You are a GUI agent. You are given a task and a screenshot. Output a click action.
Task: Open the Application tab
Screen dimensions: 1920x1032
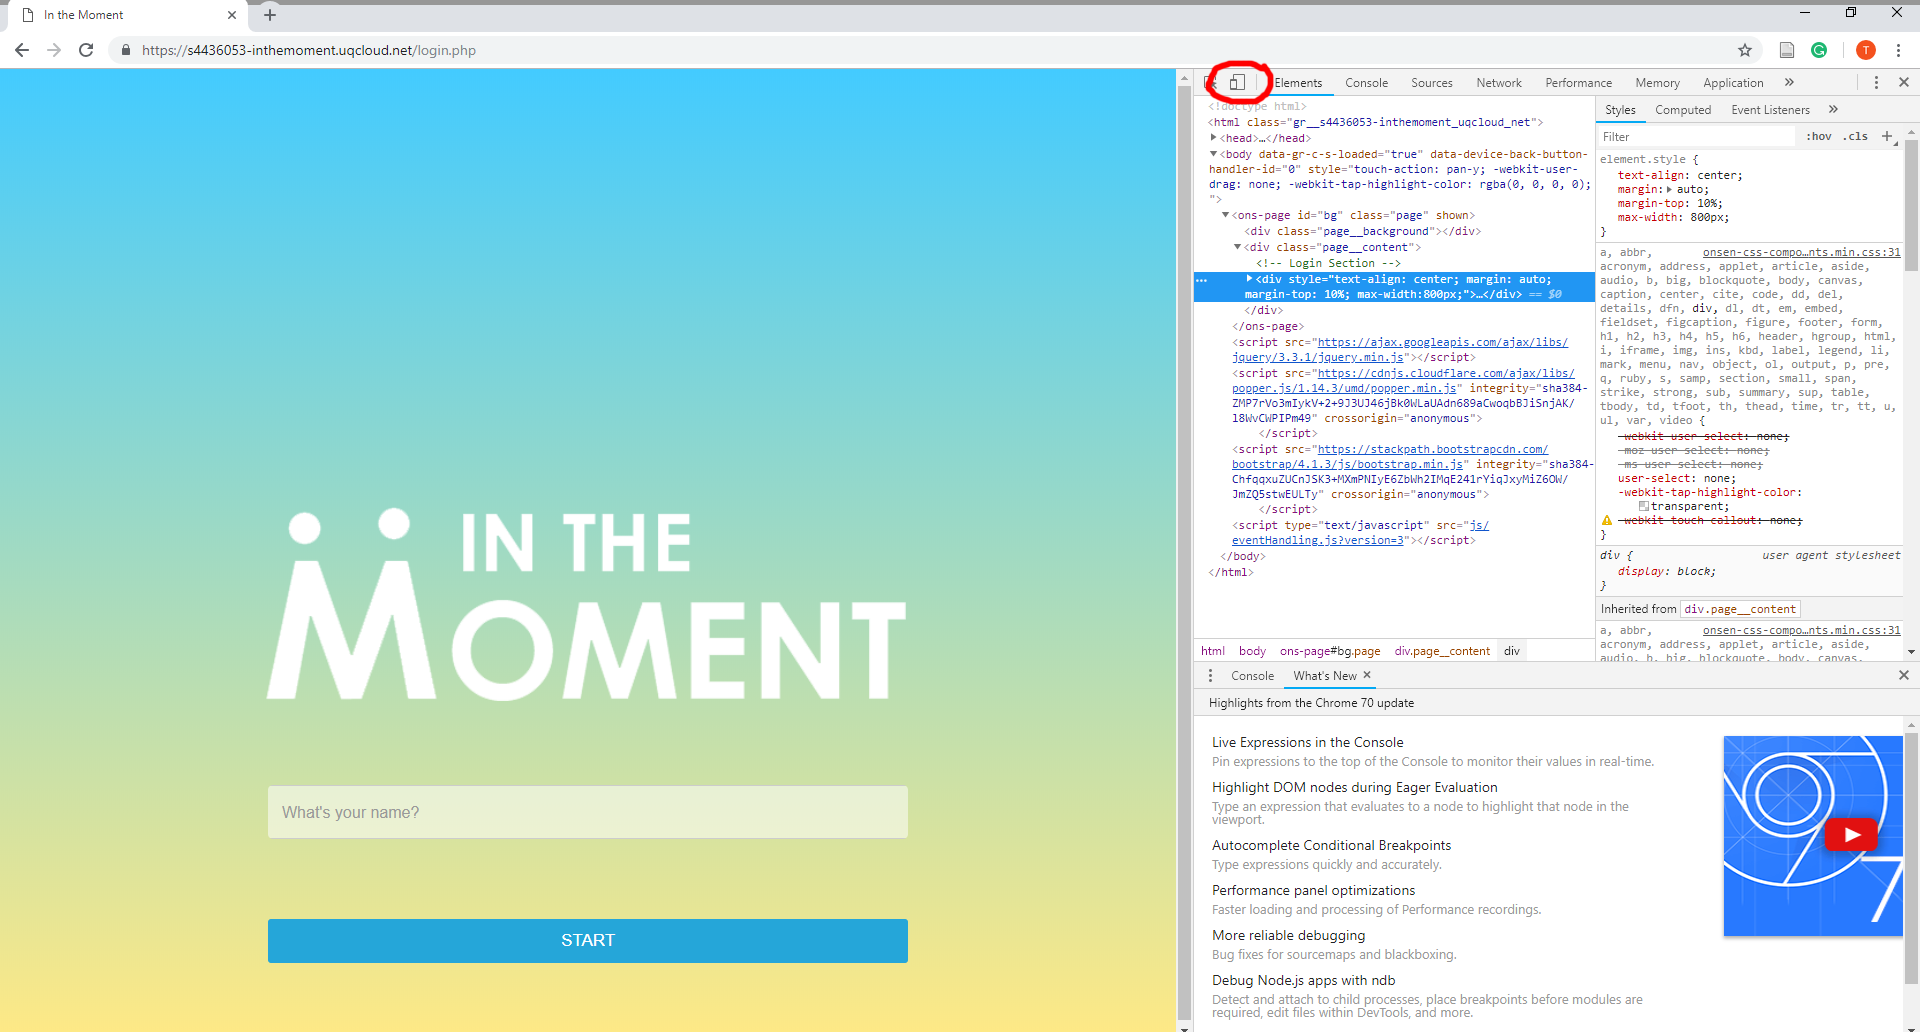[x=1733, y=83]
